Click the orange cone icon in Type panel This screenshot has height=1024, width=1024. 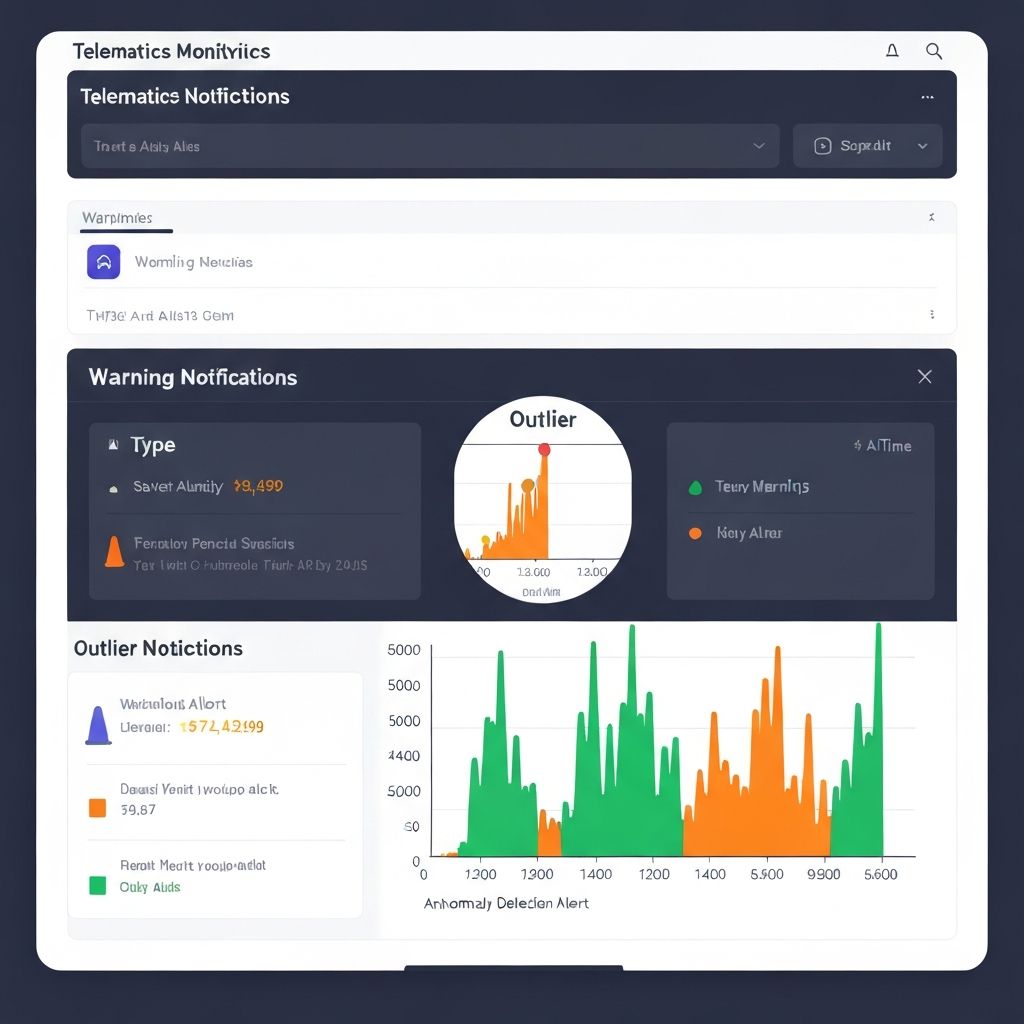114,551
